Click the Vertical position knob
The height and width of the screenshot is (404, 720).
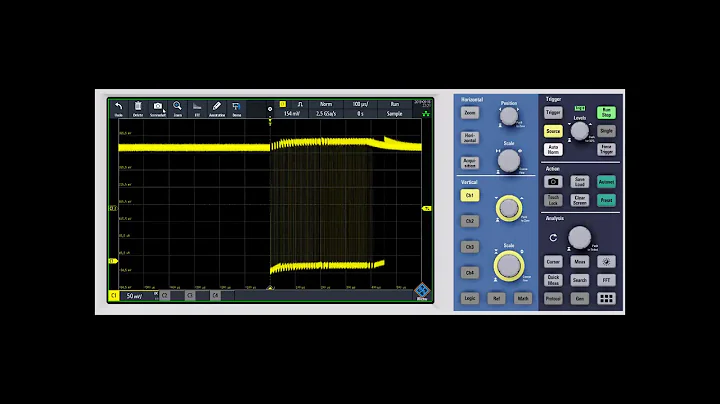pyautogui.click(x=509, y=208)
